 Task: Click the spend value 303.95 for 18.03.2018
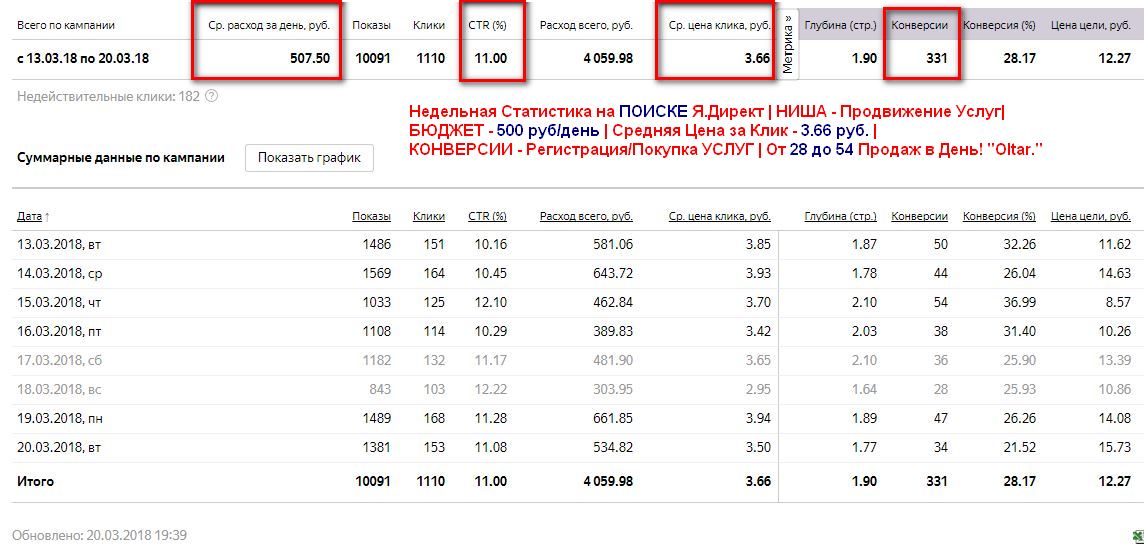pos(612,390)
